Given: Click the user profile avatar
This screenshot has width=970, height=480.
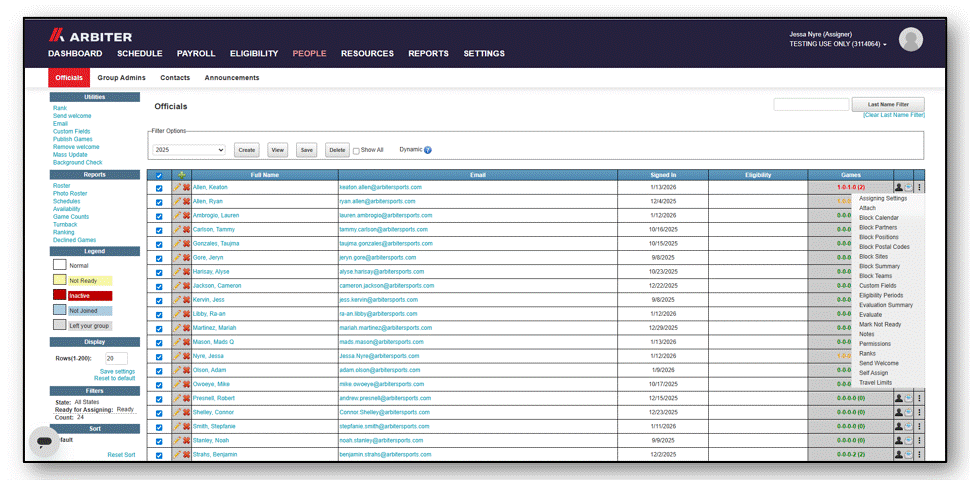Looking at the screenshot, I should (911, 39).
